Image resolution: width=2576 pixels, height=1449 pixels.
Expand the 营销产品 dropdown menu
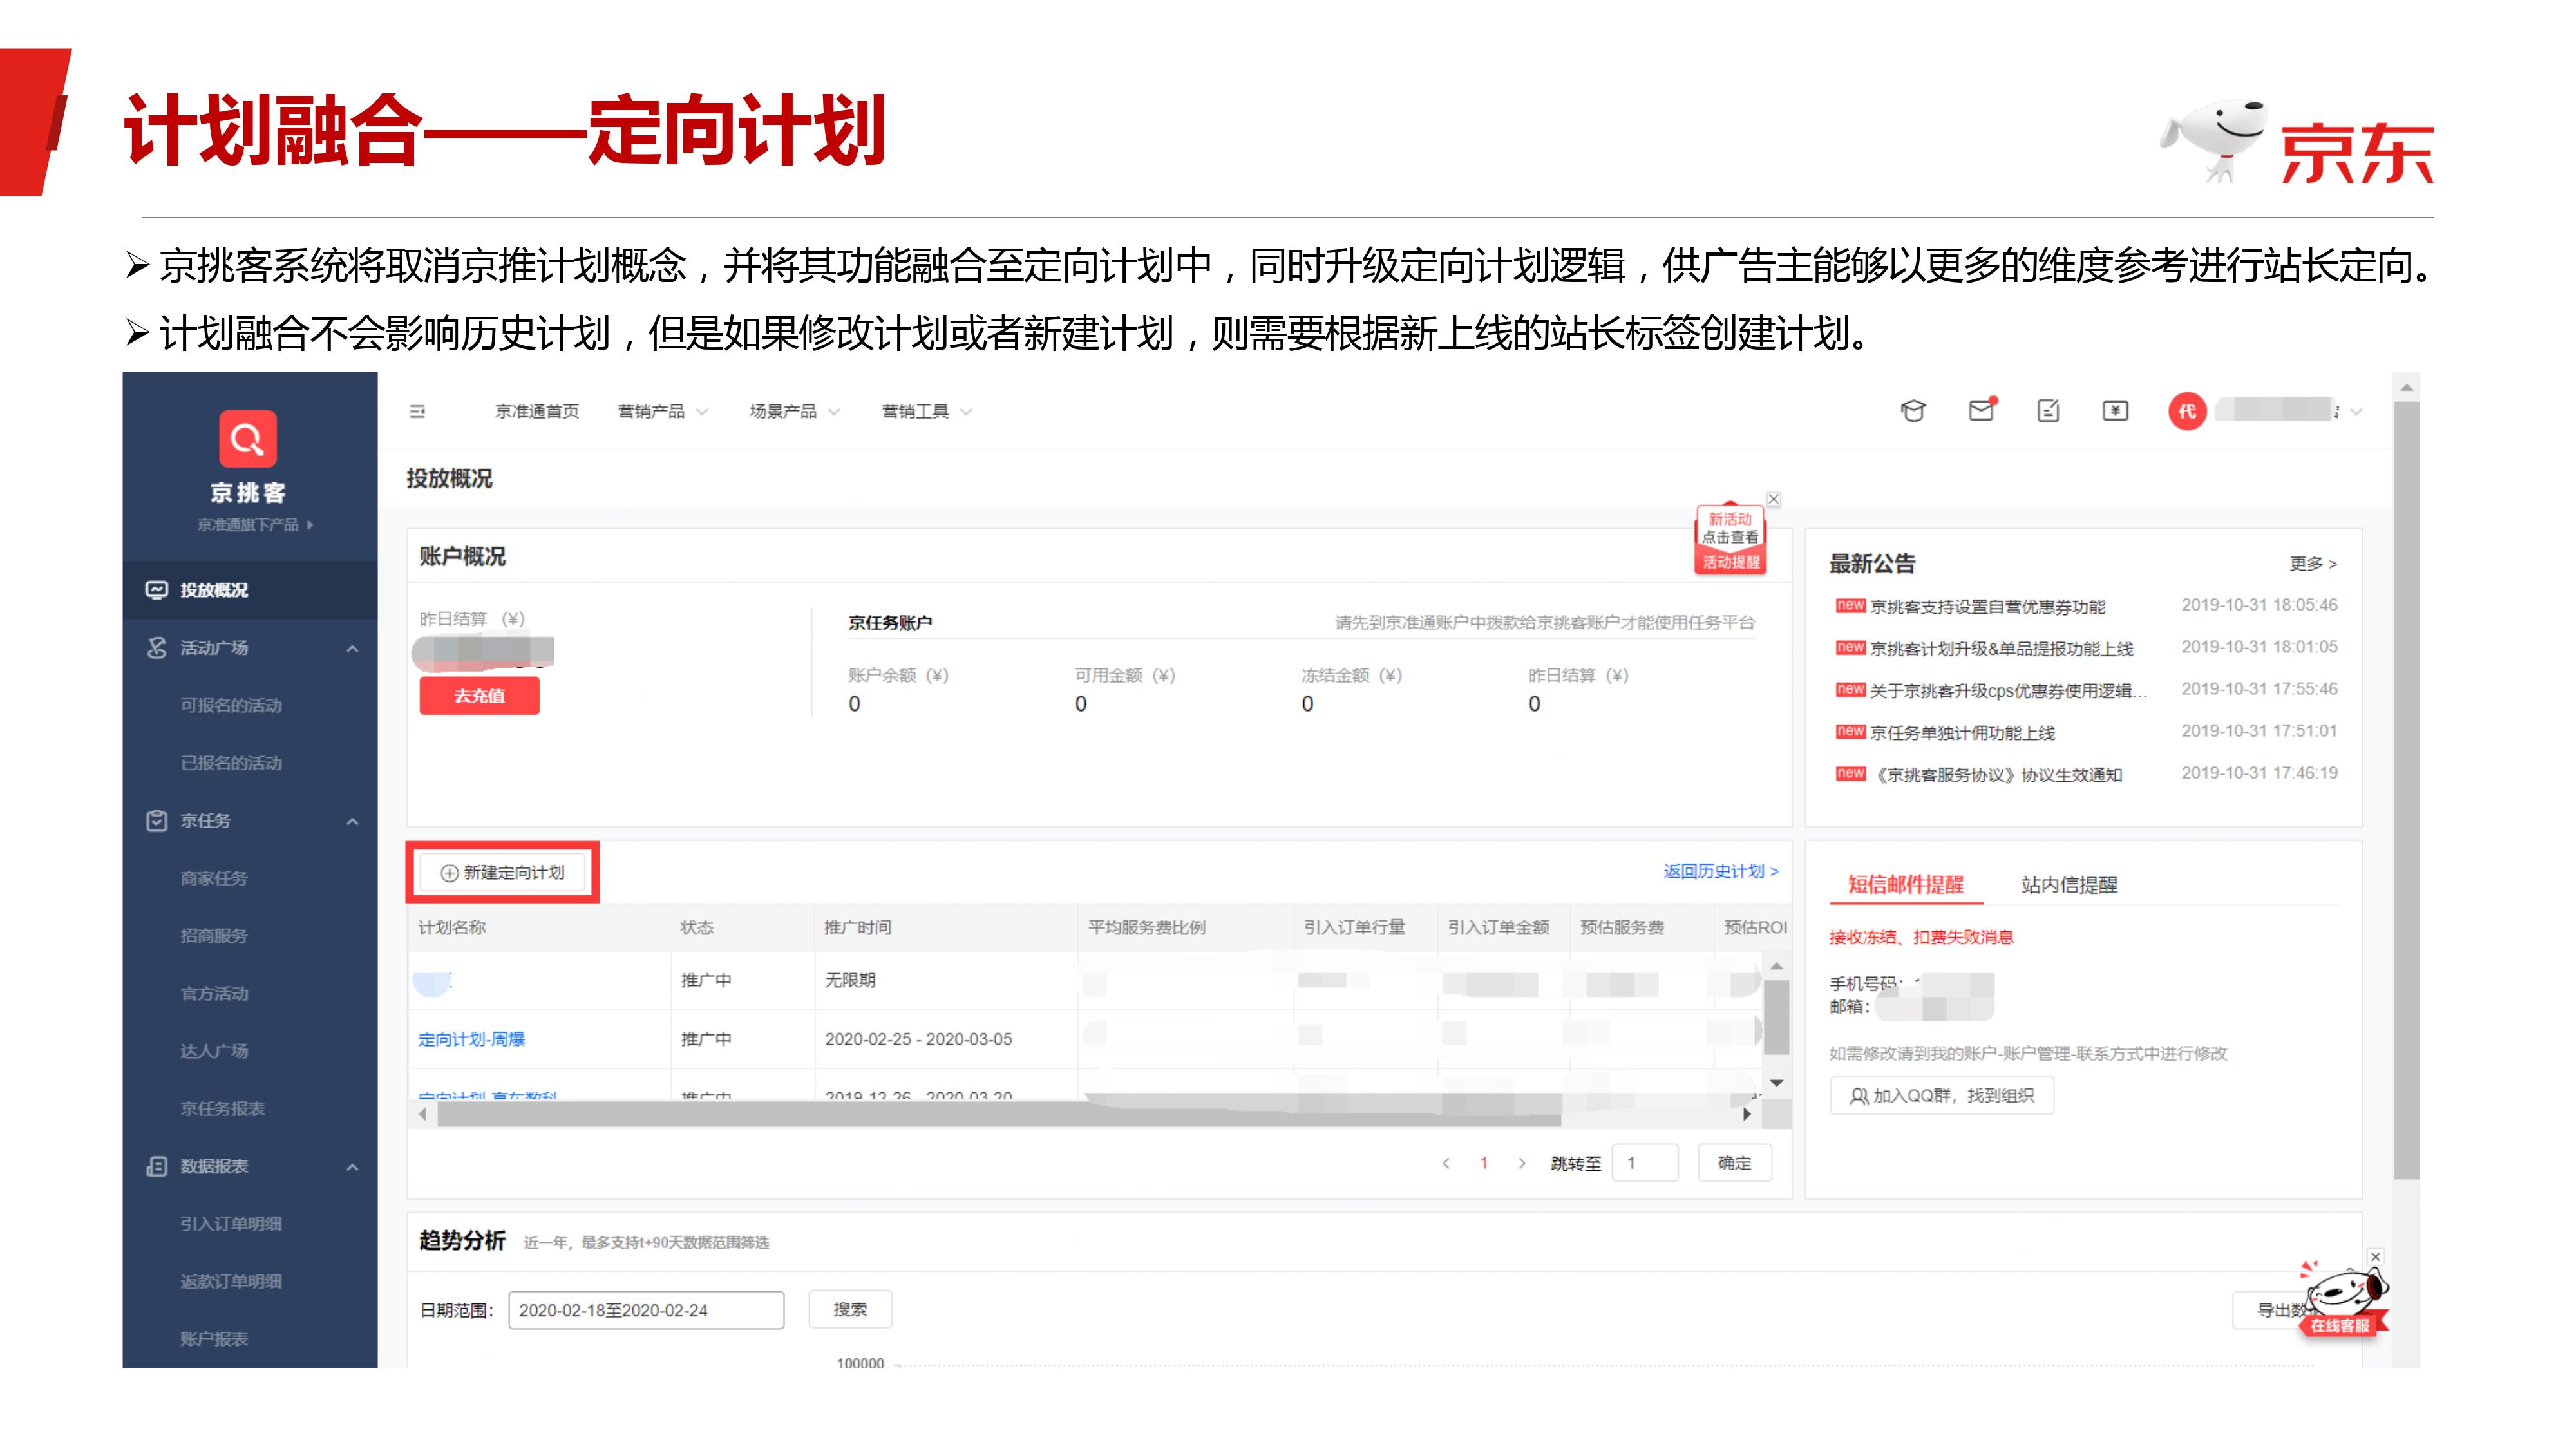tap(662, 412)
